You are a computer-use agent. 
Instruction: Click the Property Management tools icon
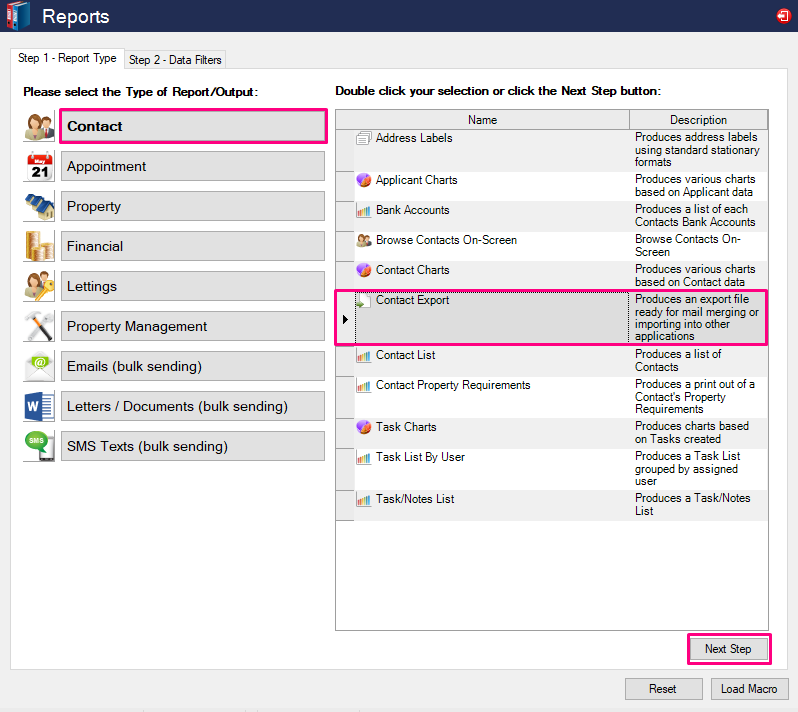tap(40, 327)
